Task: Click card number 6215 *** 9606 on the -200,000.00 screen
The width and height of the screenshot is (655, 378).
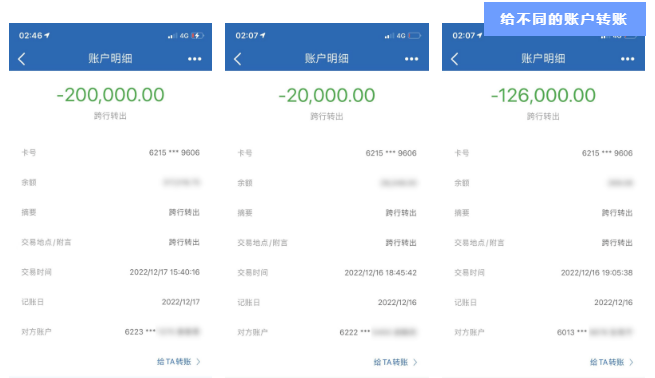Action: point(174,153)
